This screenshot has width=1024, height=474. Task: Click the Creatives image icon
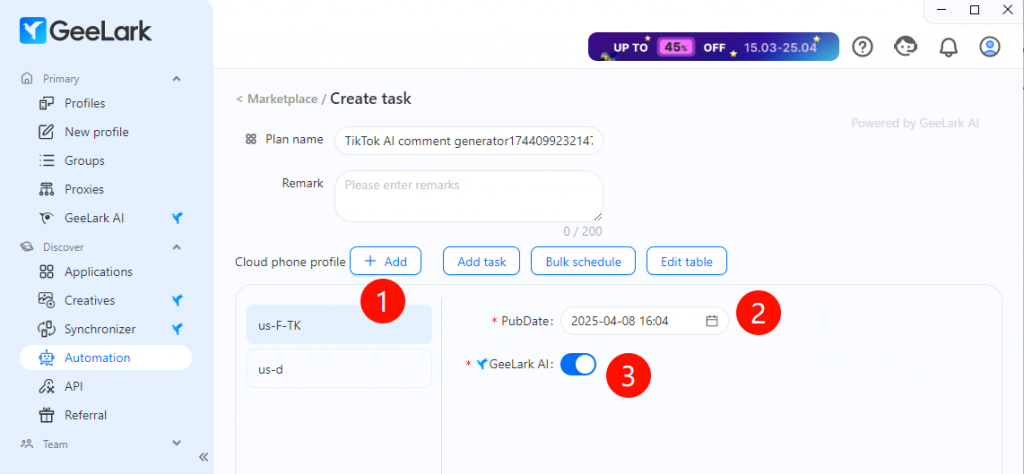click(46, 300)
